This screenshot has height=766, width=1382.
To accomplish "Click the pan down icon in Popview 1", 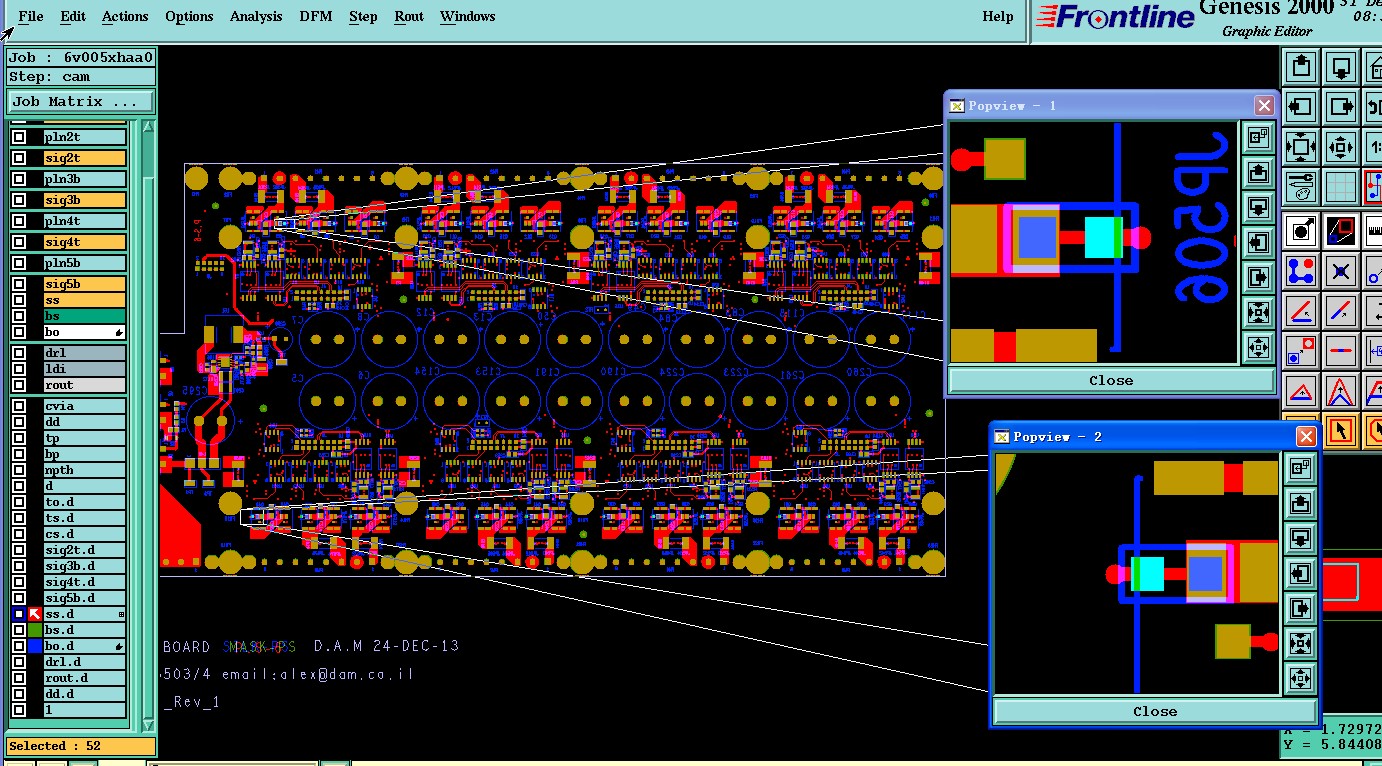I will (1258, 207).
